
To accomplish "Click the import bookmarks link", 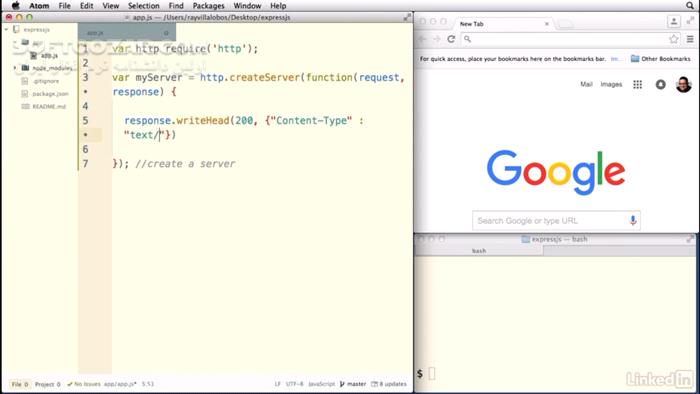I will [x=616, y=59].
